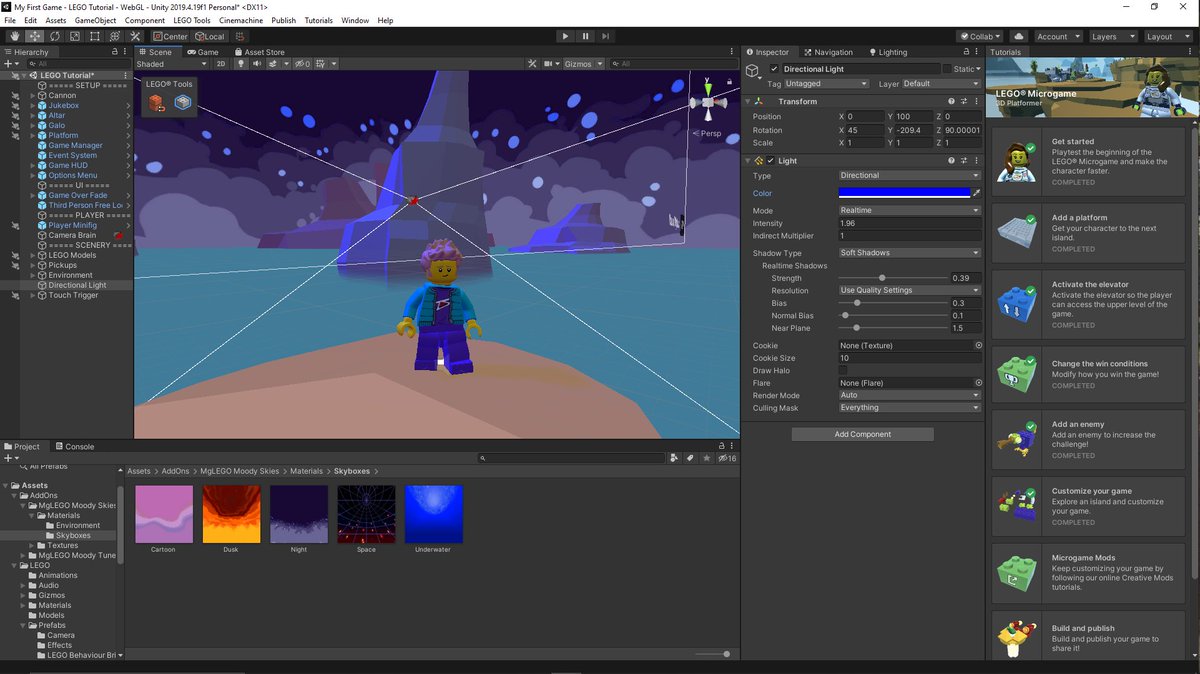Open the Shaded draw mode dropdown

(172, 64)
